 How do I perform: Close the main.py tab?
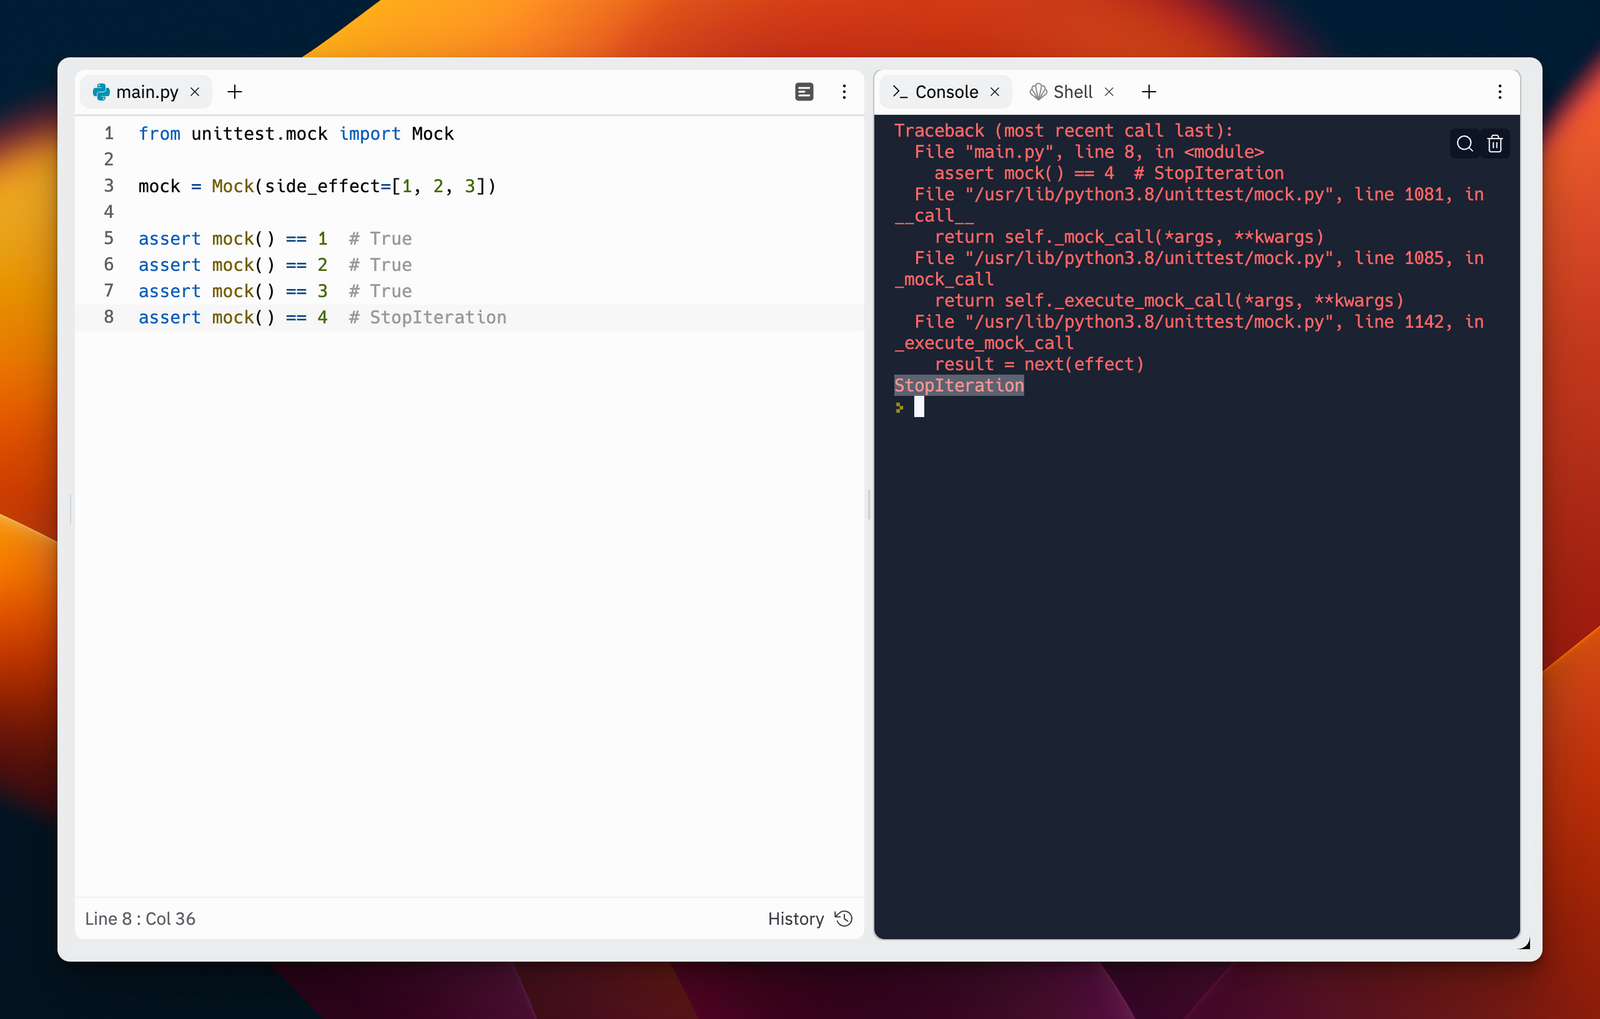click(x=195, y=92)
